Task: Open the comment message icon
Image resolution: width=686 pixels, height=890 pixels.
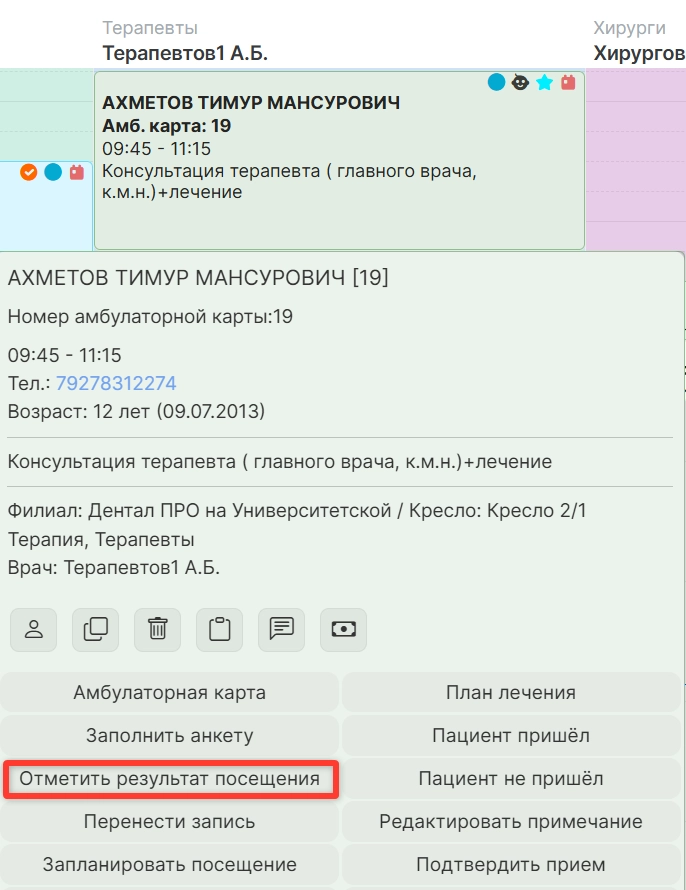Action: (281, 629)
